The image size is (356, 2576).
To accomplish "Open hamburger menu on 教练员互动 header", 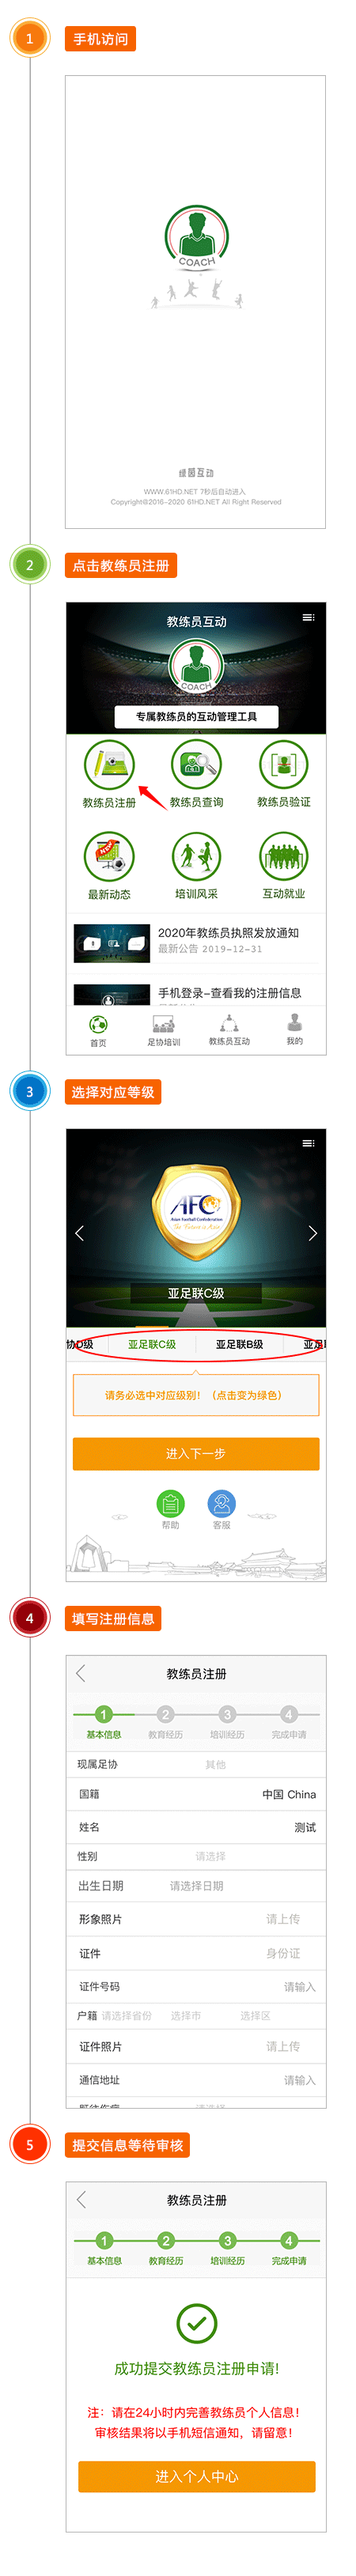I will tap(308, 617).
